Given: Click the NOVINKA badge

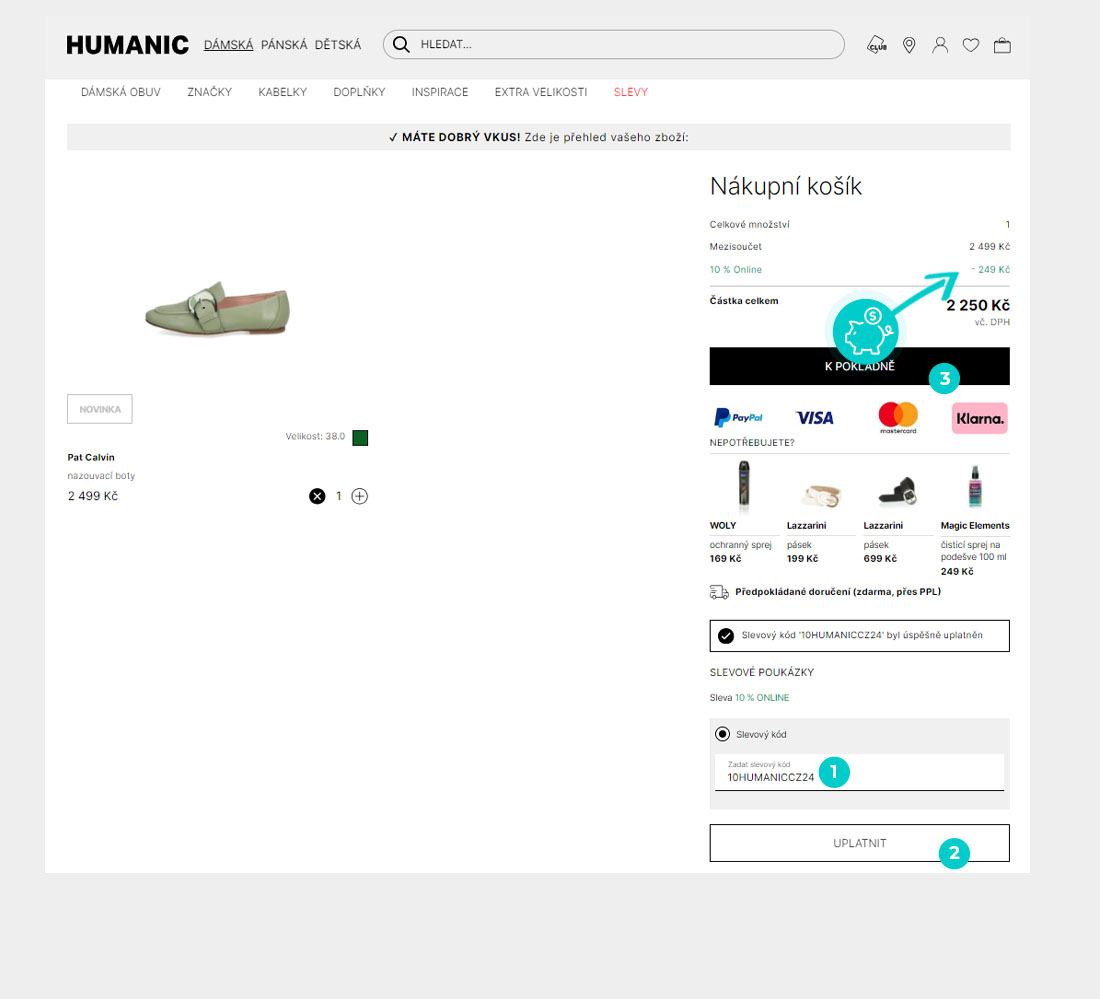Looking at the screenshot, I should pyautogui.click(x=100, y=409).
